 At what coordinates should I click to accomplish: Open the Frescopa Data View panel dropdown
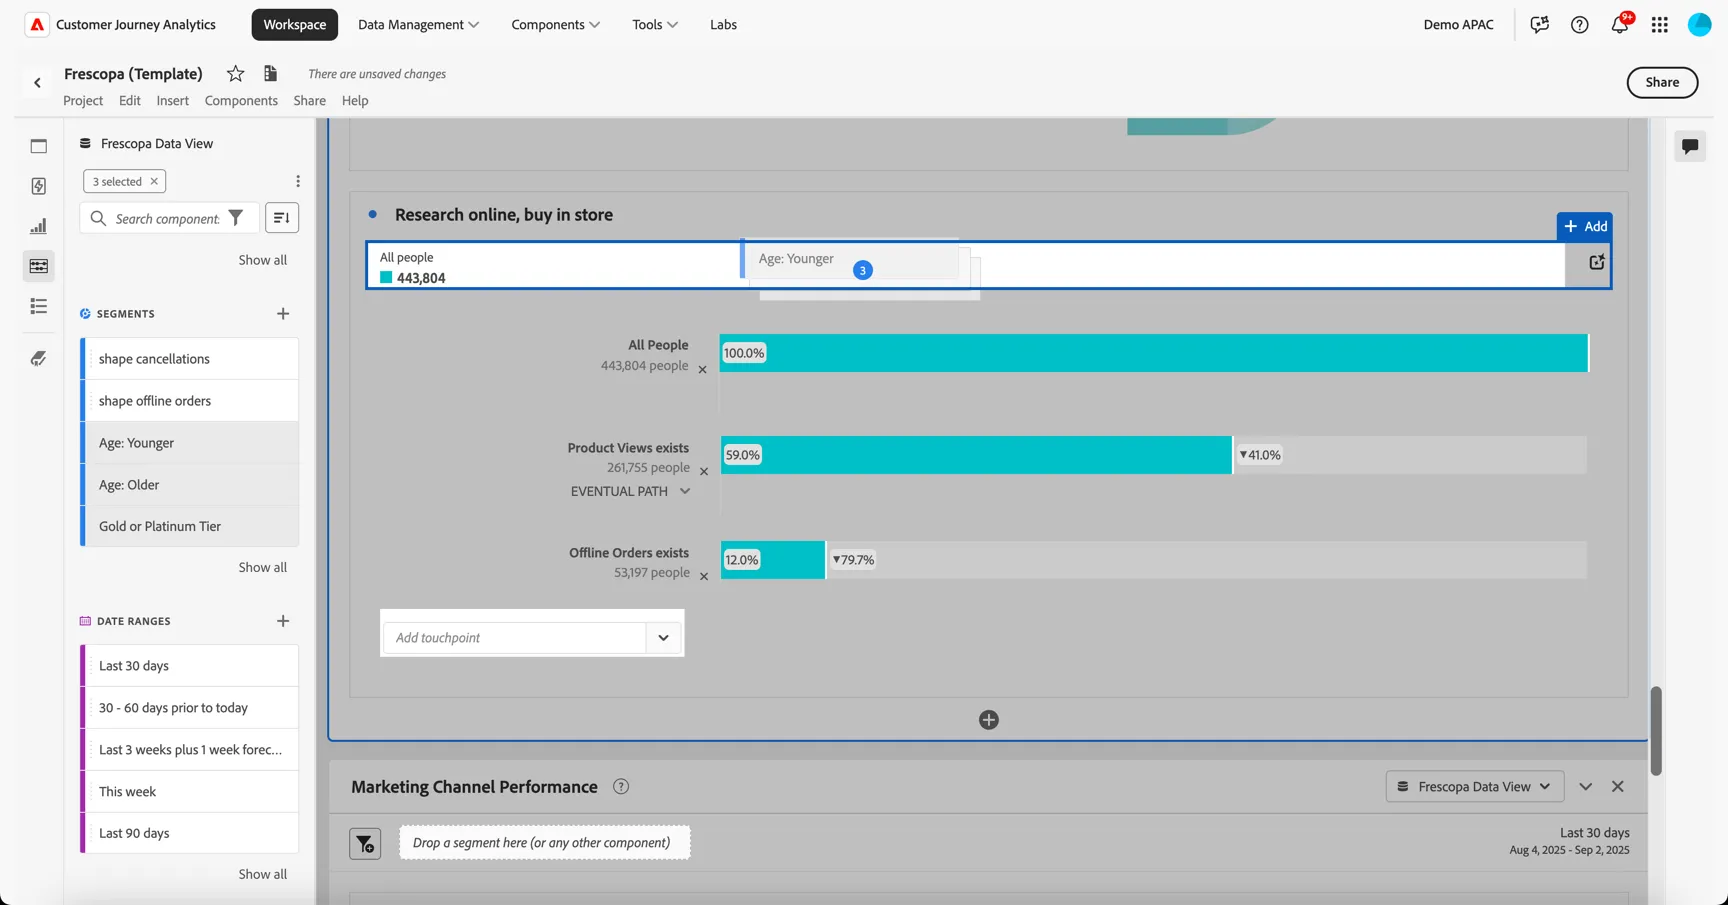coord(1475,787)
